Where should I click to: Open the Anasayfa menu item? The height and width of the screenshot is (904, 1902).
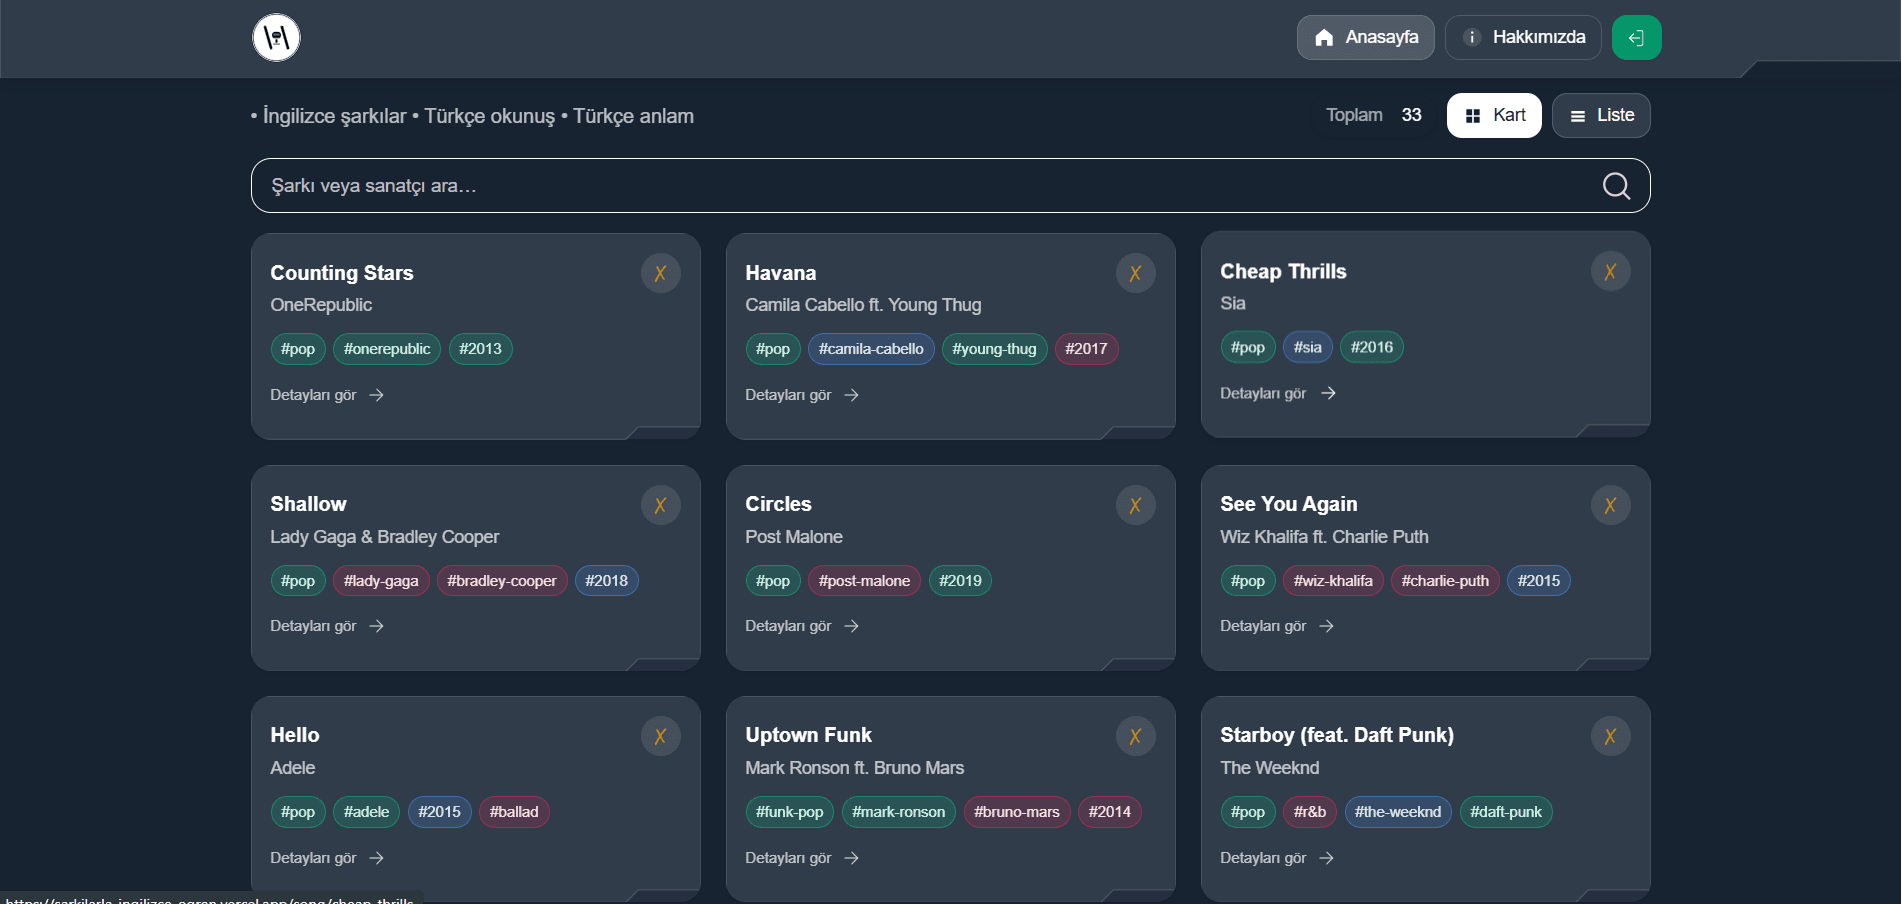tap(1365, 38)
